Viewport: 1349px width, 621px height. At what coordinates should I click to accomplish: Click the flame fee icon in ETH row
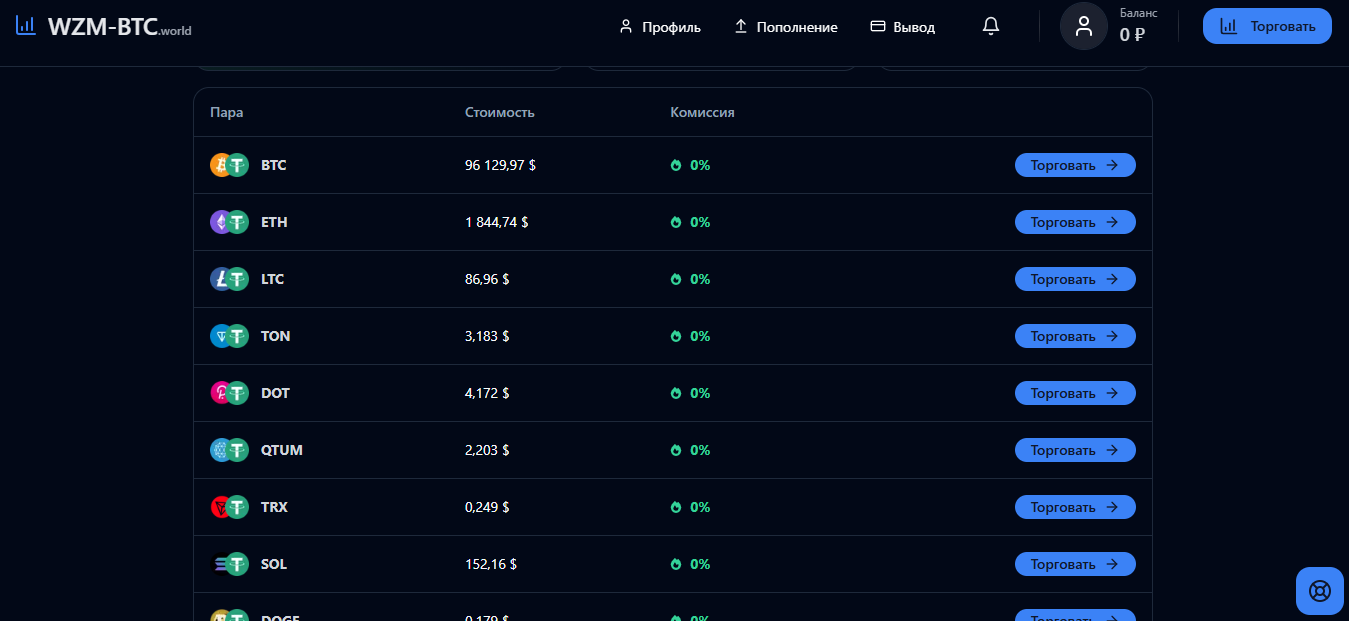[676, 222]
